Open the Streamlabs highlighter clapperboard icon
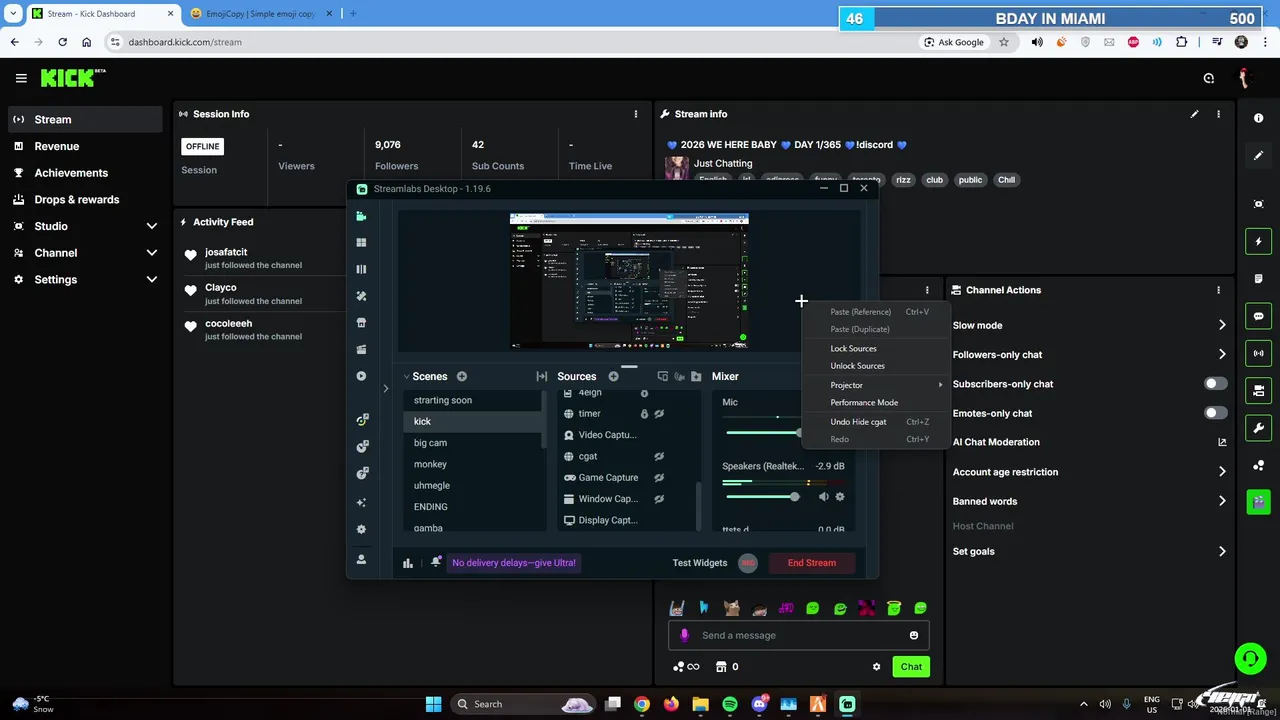Image resolution: width=1280 pixels, height=720 pixels. coord(361,349)
